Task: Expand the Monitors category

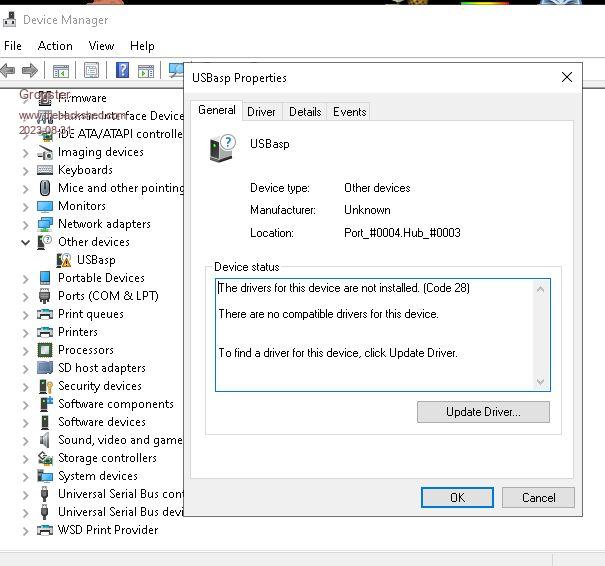Action: tap(26, 206)
